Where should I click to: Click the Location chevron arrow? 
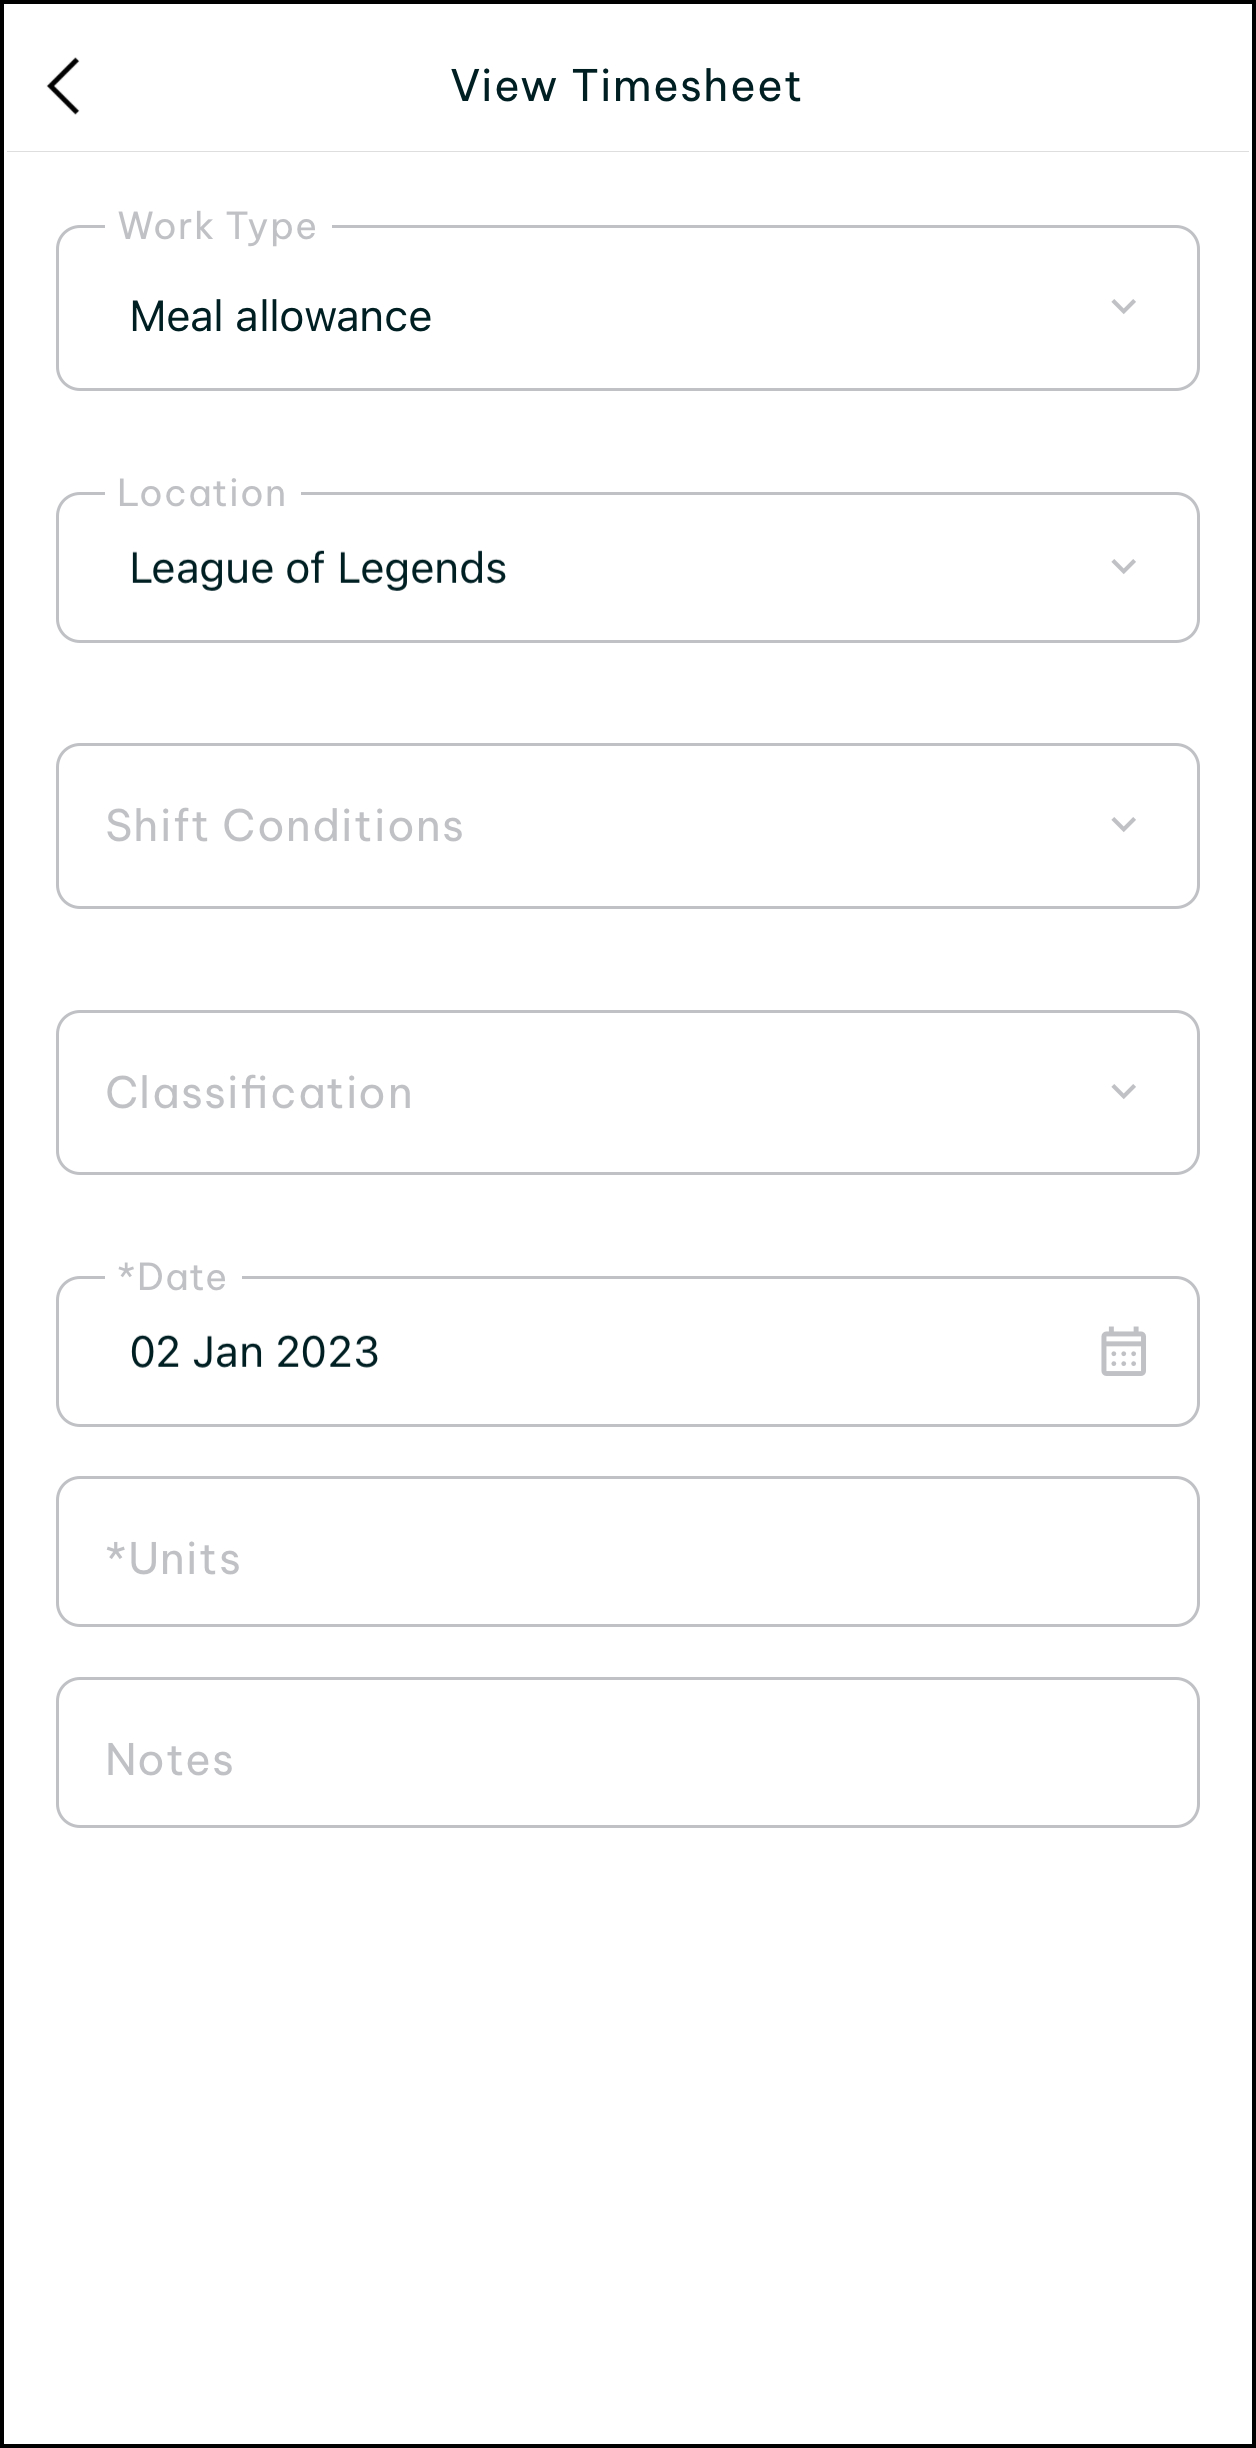[x=1123, y=567]
